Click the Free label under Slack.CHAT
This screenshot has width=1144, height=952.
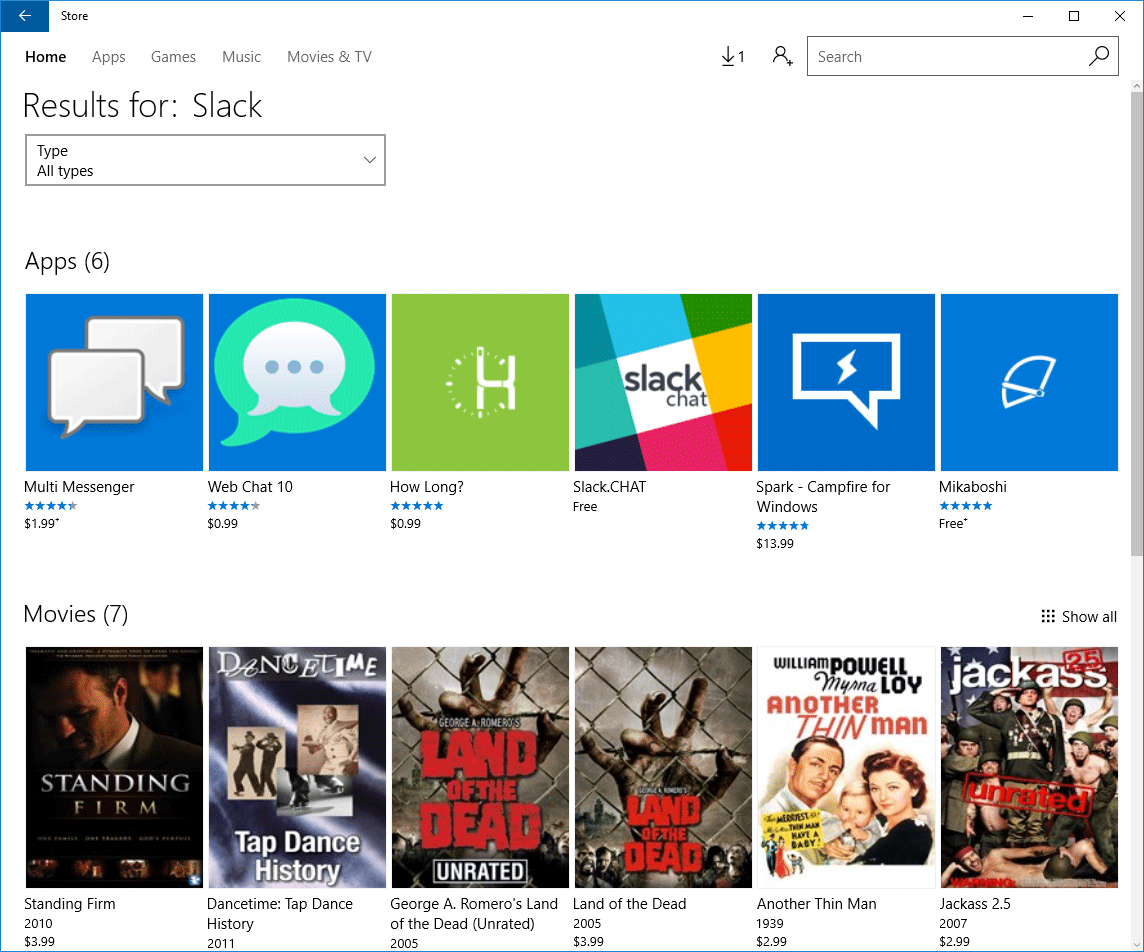tap(585, 506)
